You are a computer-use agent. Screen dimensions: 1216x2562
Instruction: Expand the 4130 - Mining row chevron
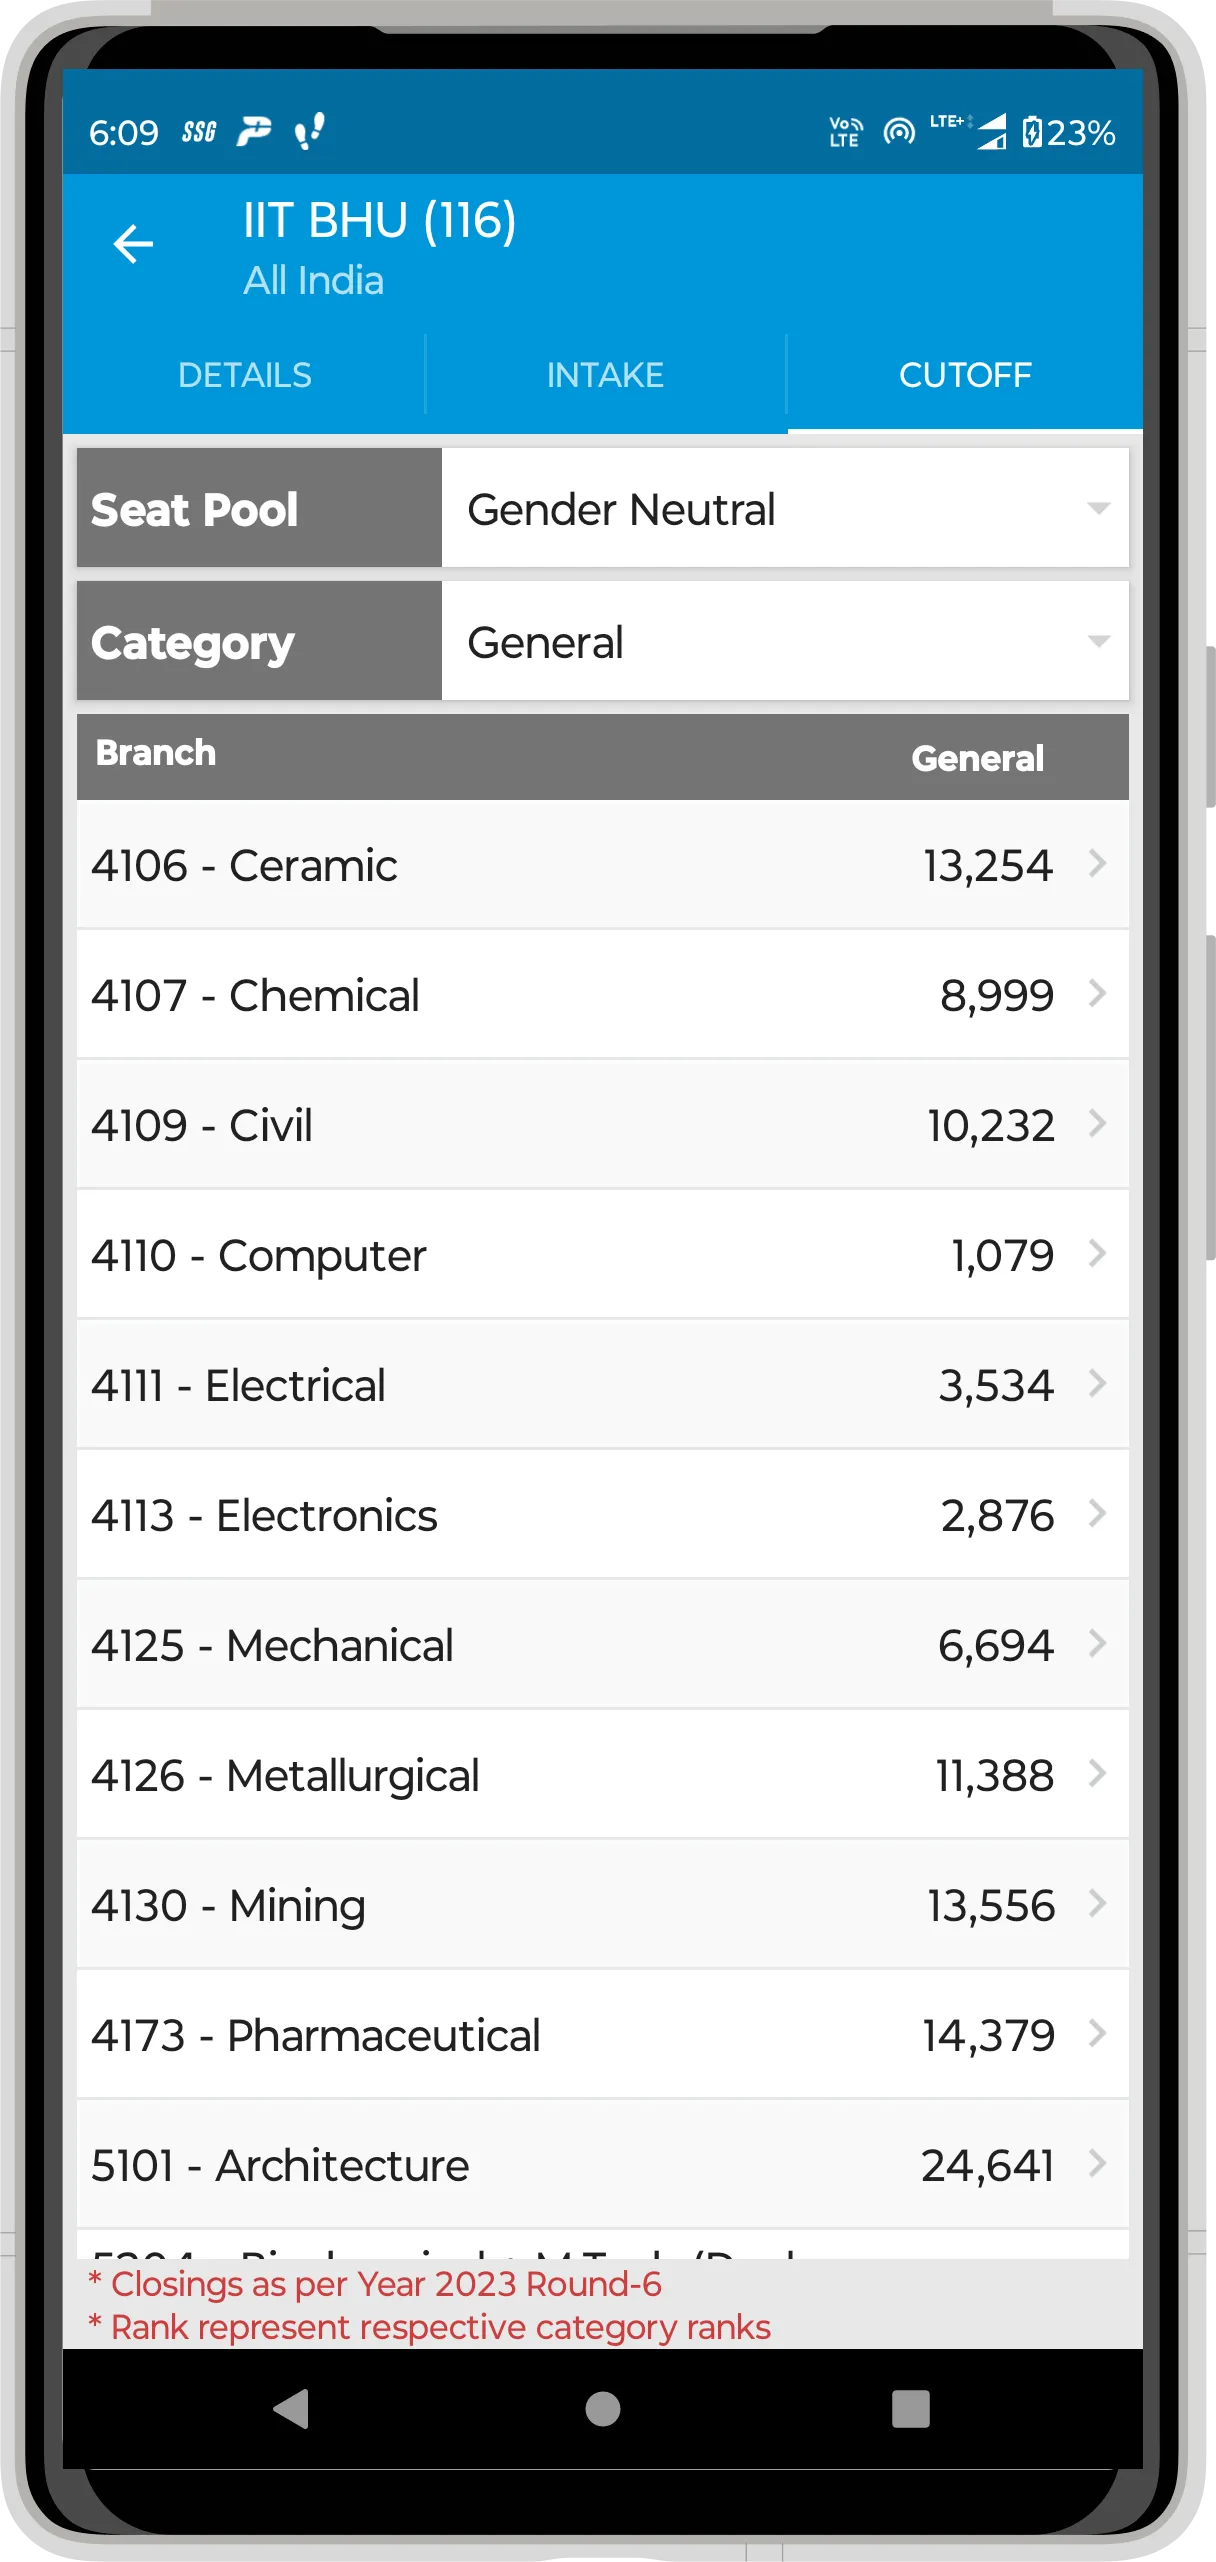click(1097, 1905)
